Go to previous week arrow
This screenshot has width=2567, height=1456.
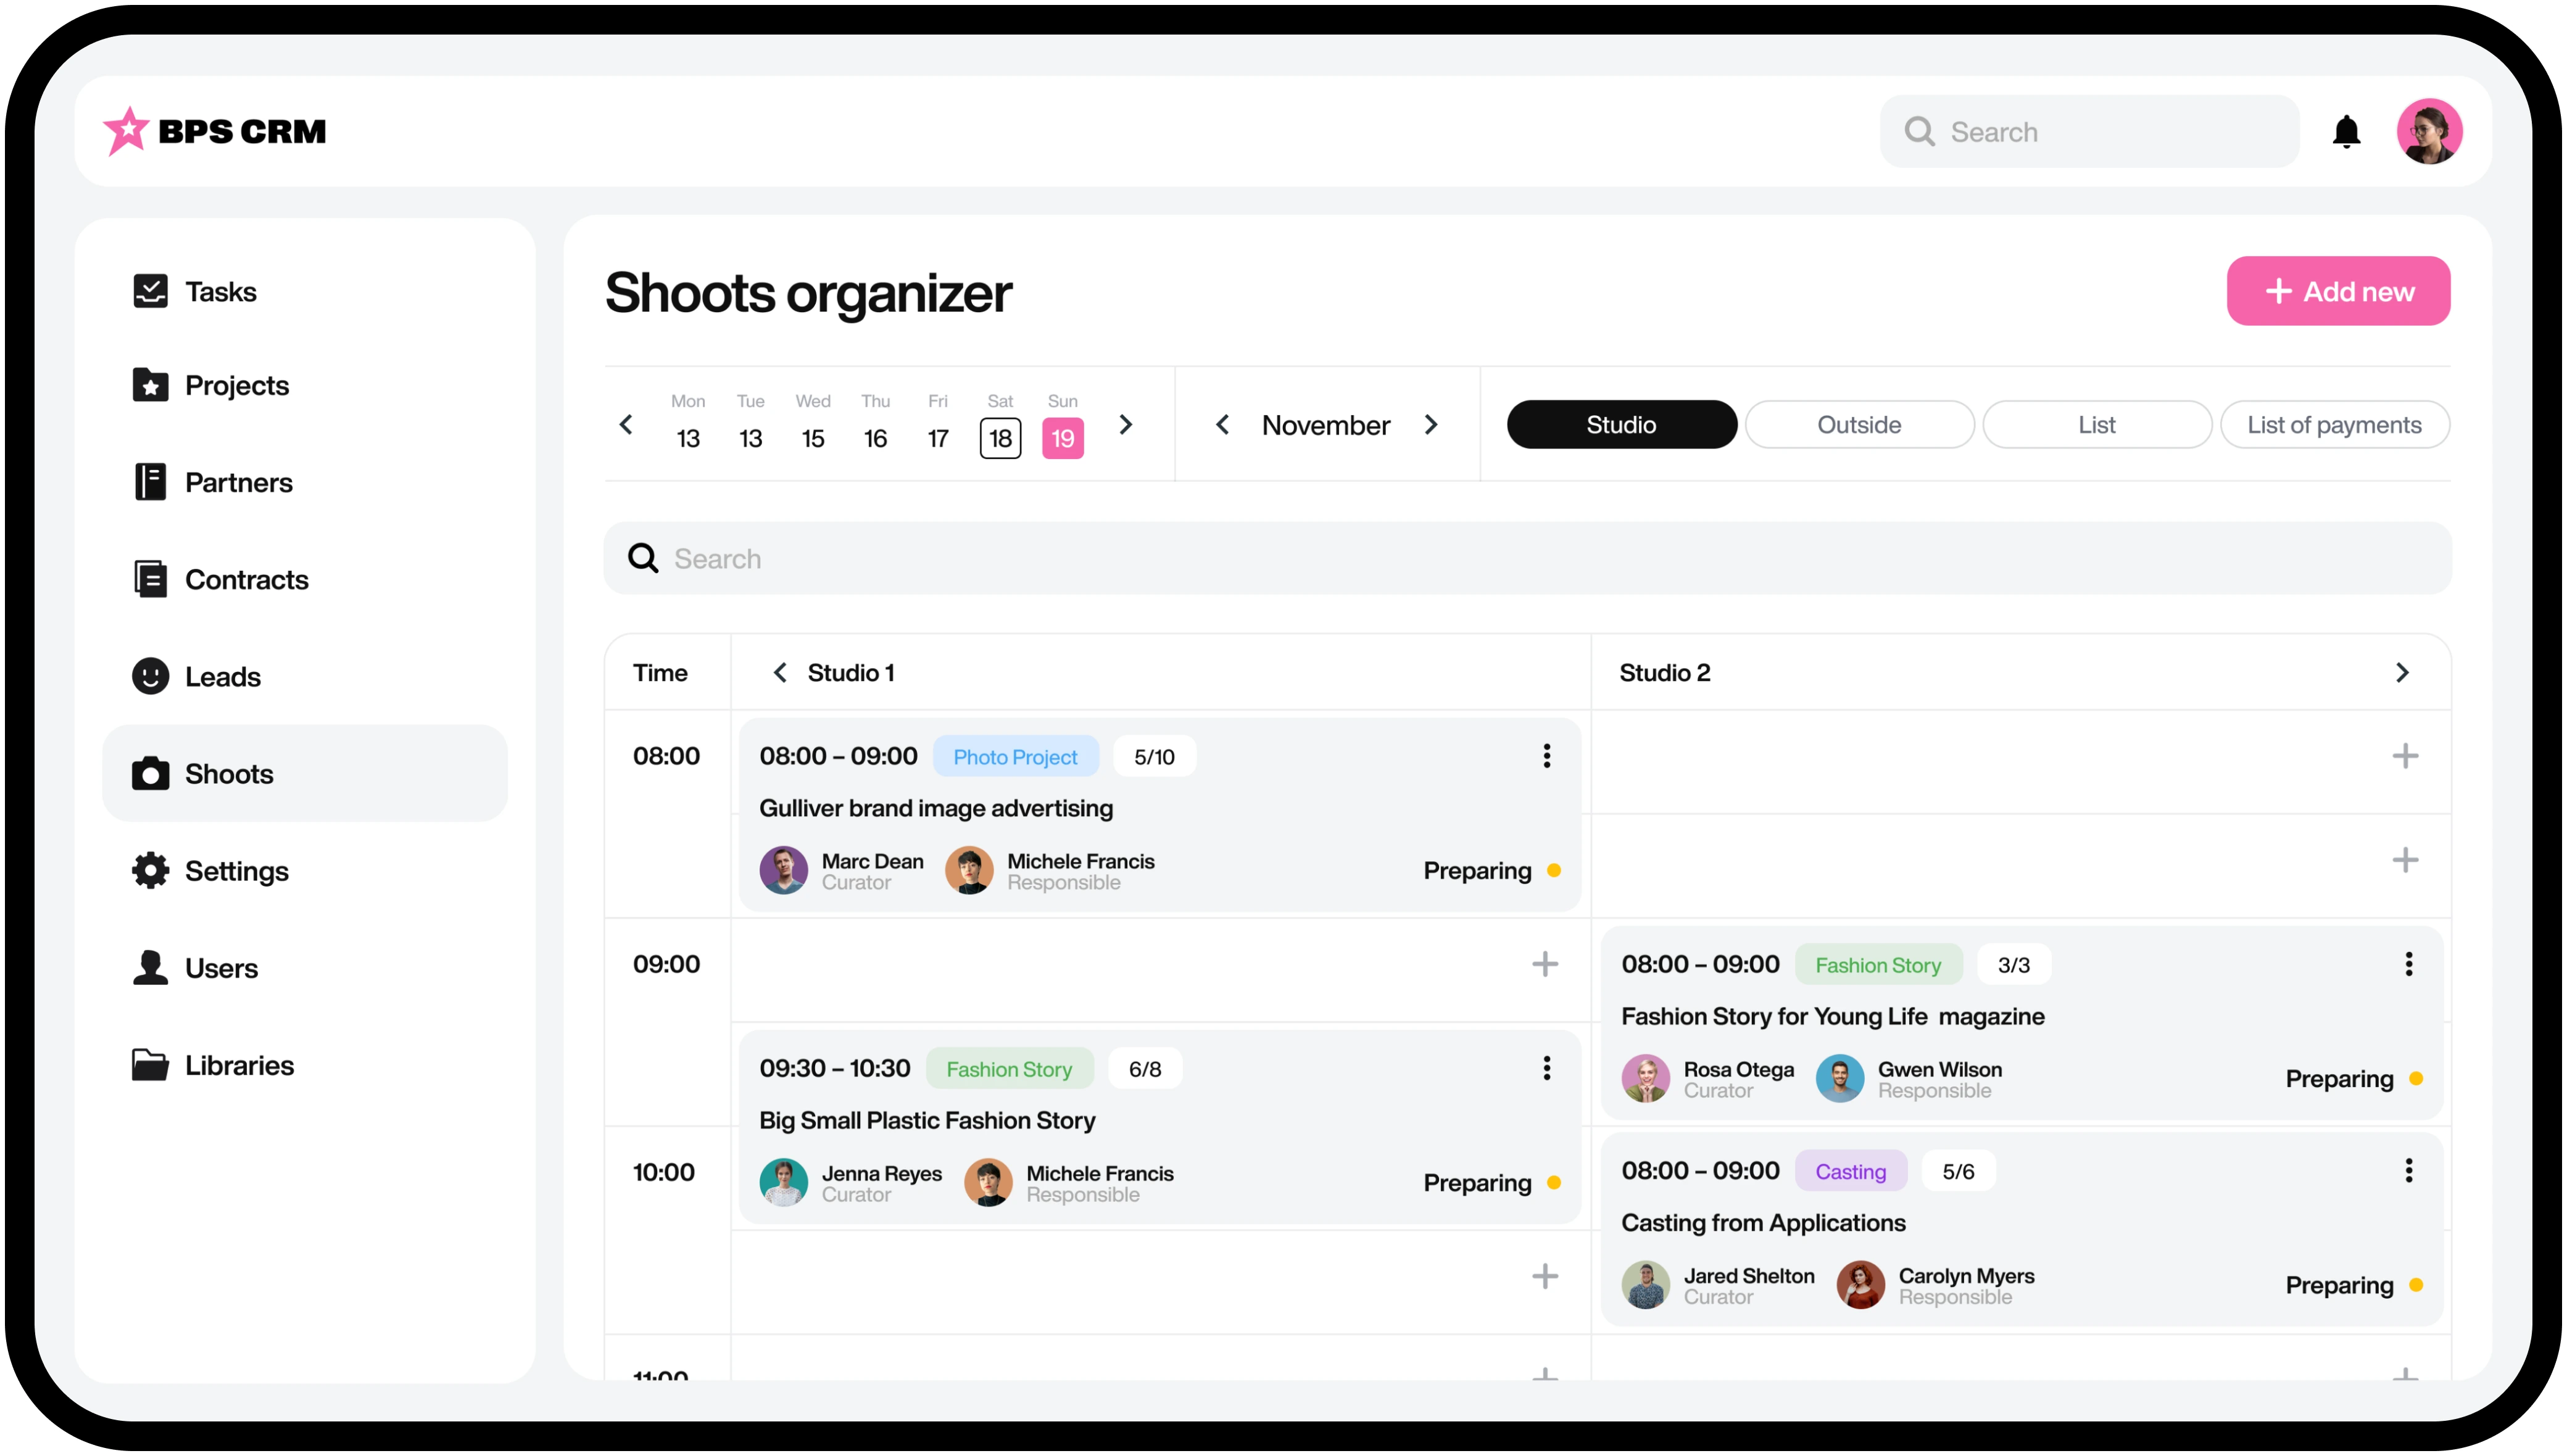point(626,424)
